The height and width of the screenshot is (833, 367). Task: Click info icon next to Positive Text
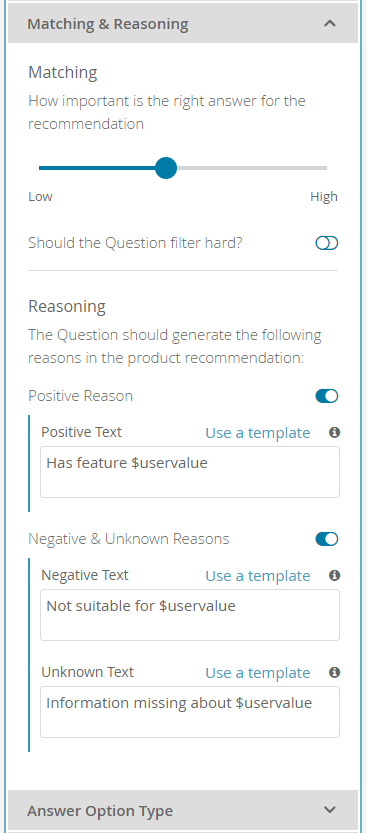tap(334, 432)
